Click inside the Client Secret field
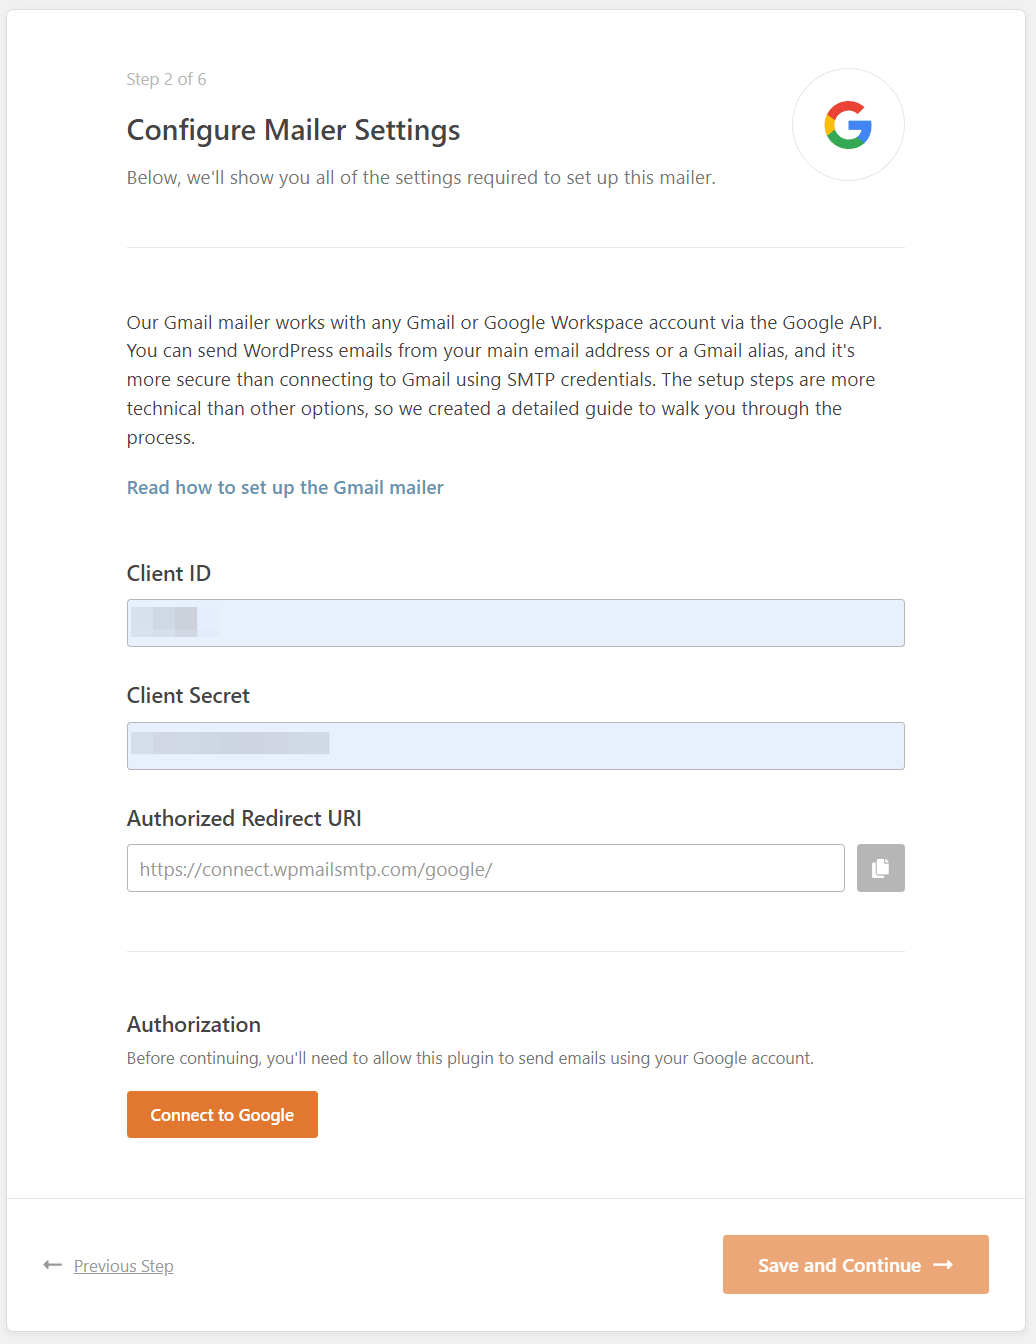This screenshot has height=1344, width=1036. [515, 745]
